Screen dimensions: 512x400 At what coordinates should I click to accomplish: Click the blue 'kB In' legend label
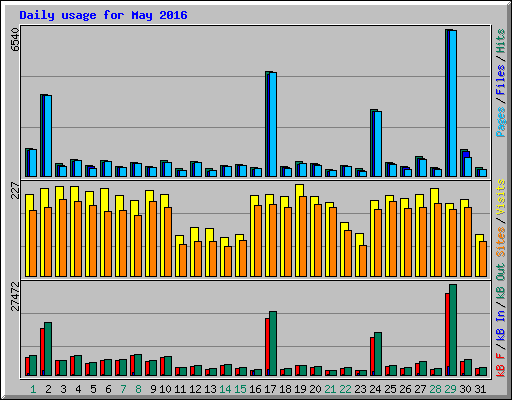pyautogui.click(x=500, y=325)
